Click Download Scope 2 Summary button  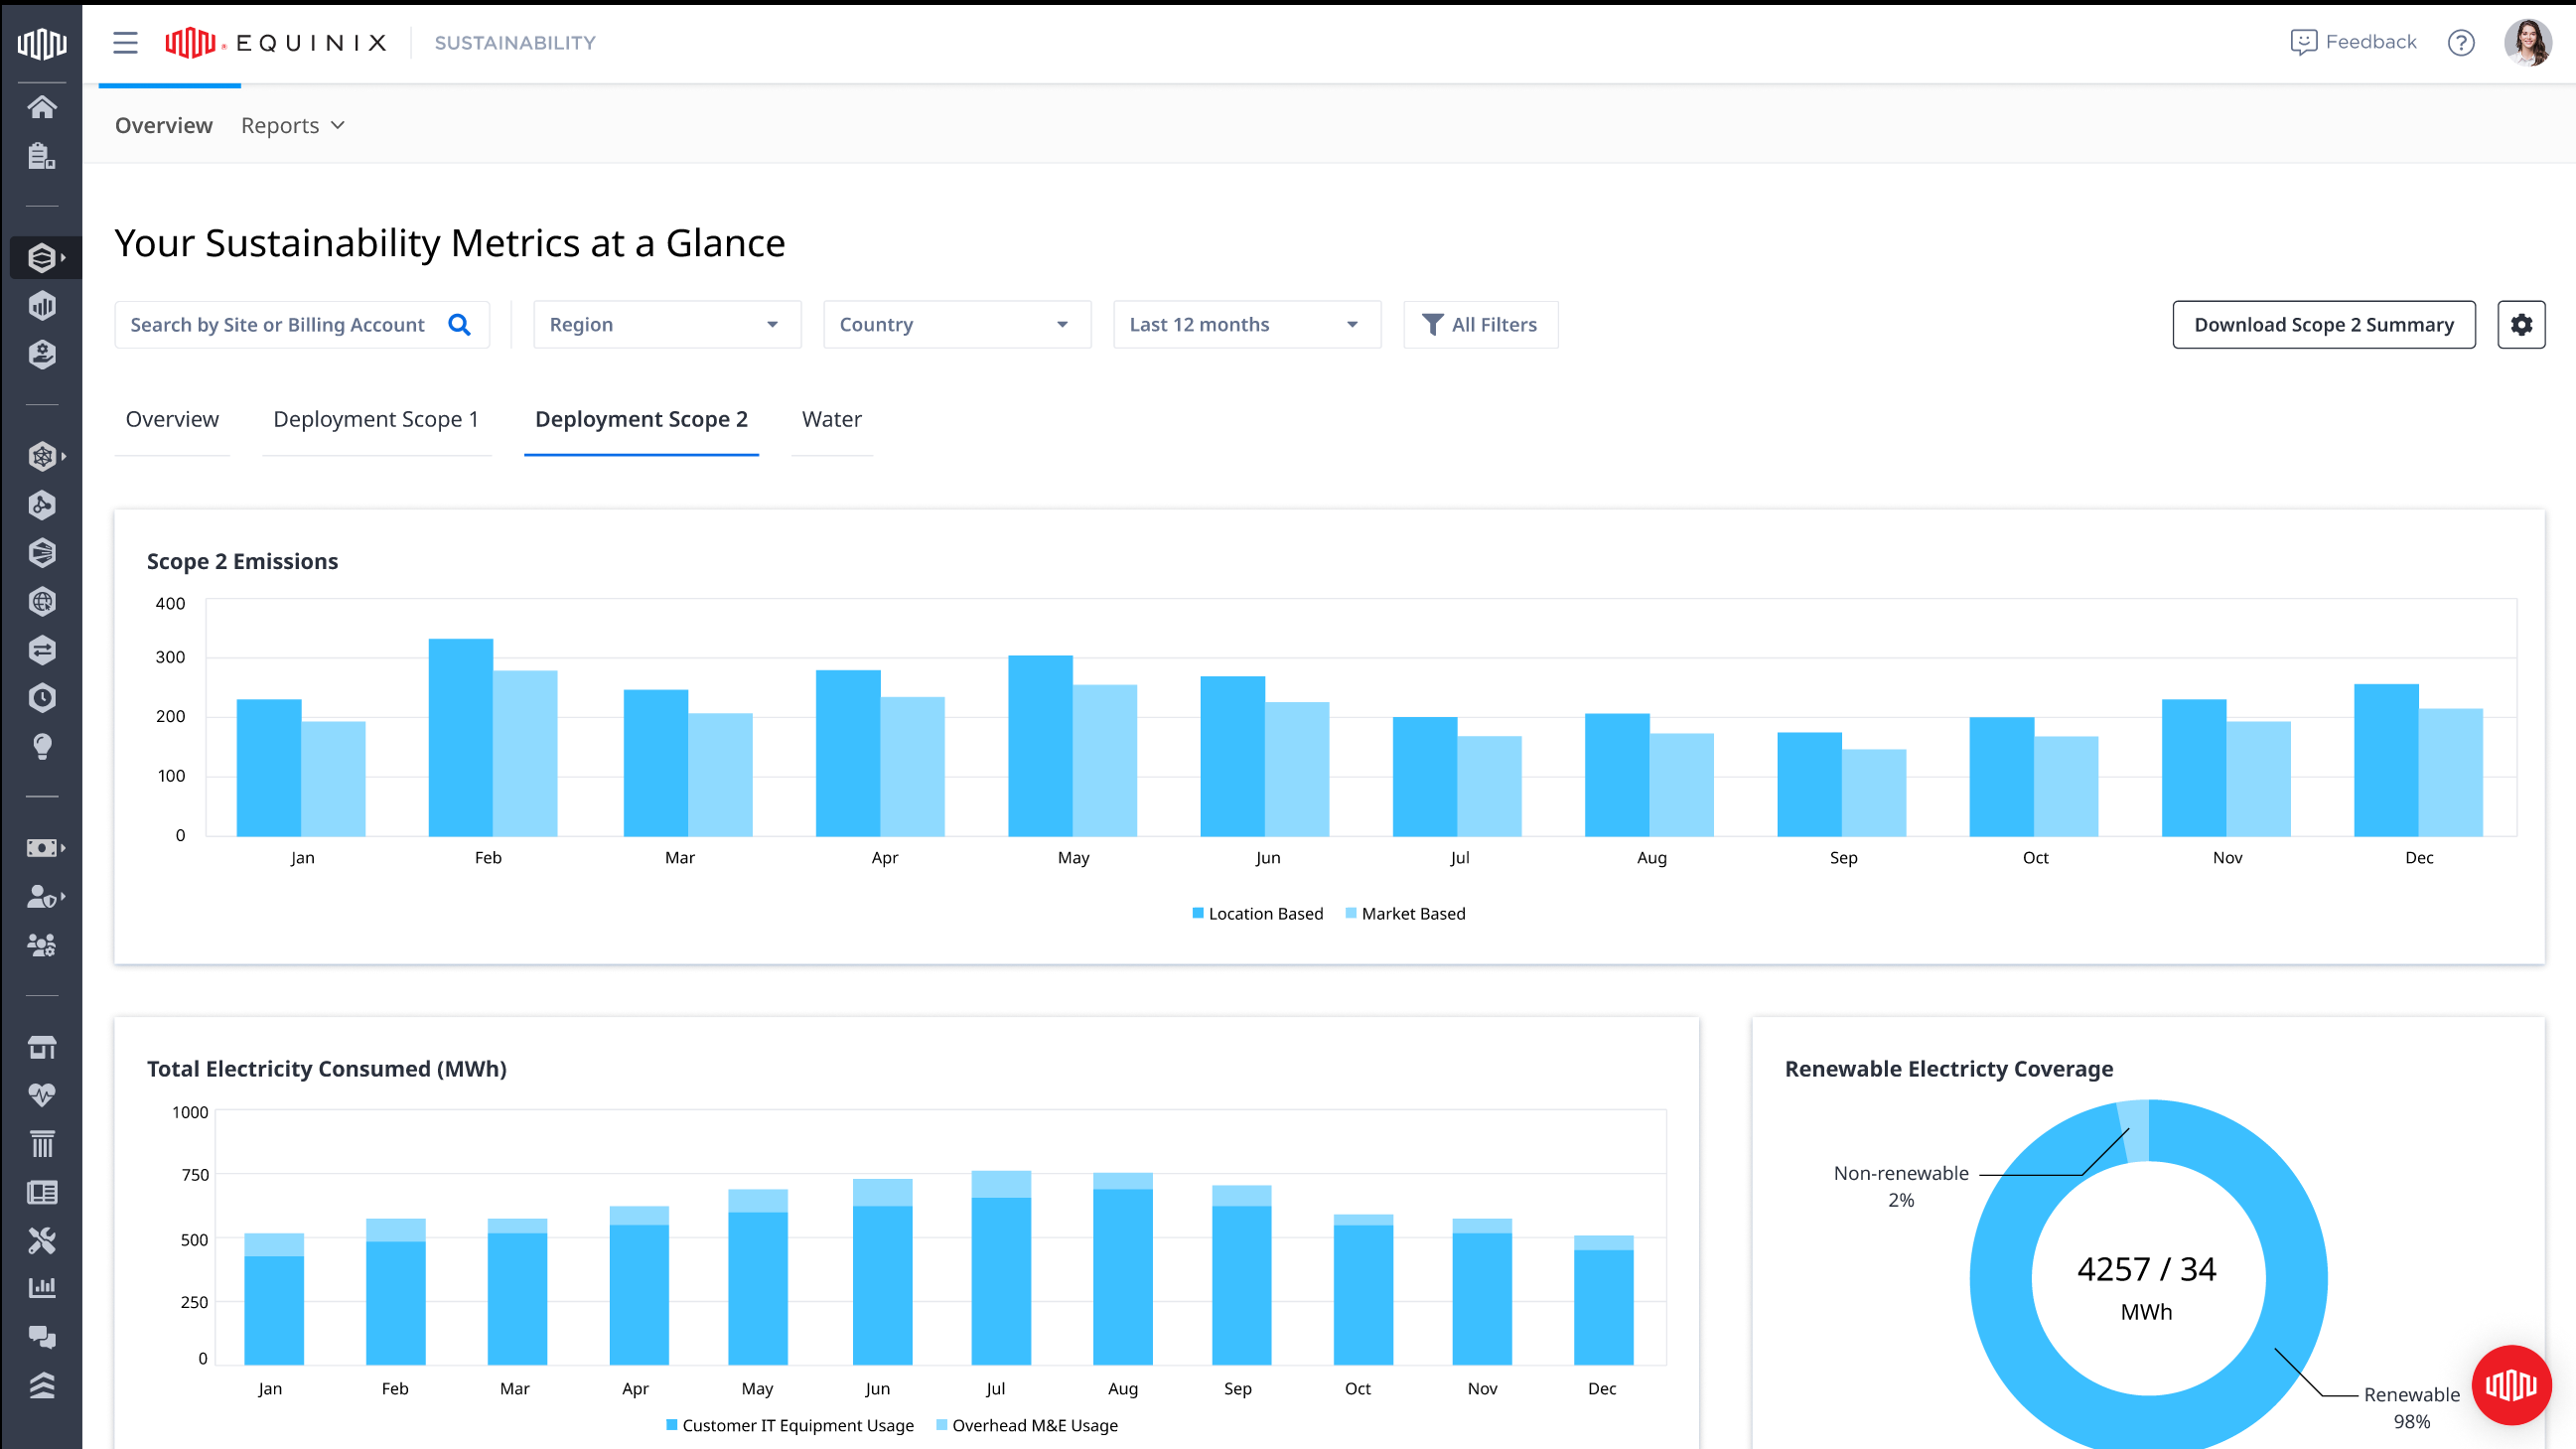2324,324
